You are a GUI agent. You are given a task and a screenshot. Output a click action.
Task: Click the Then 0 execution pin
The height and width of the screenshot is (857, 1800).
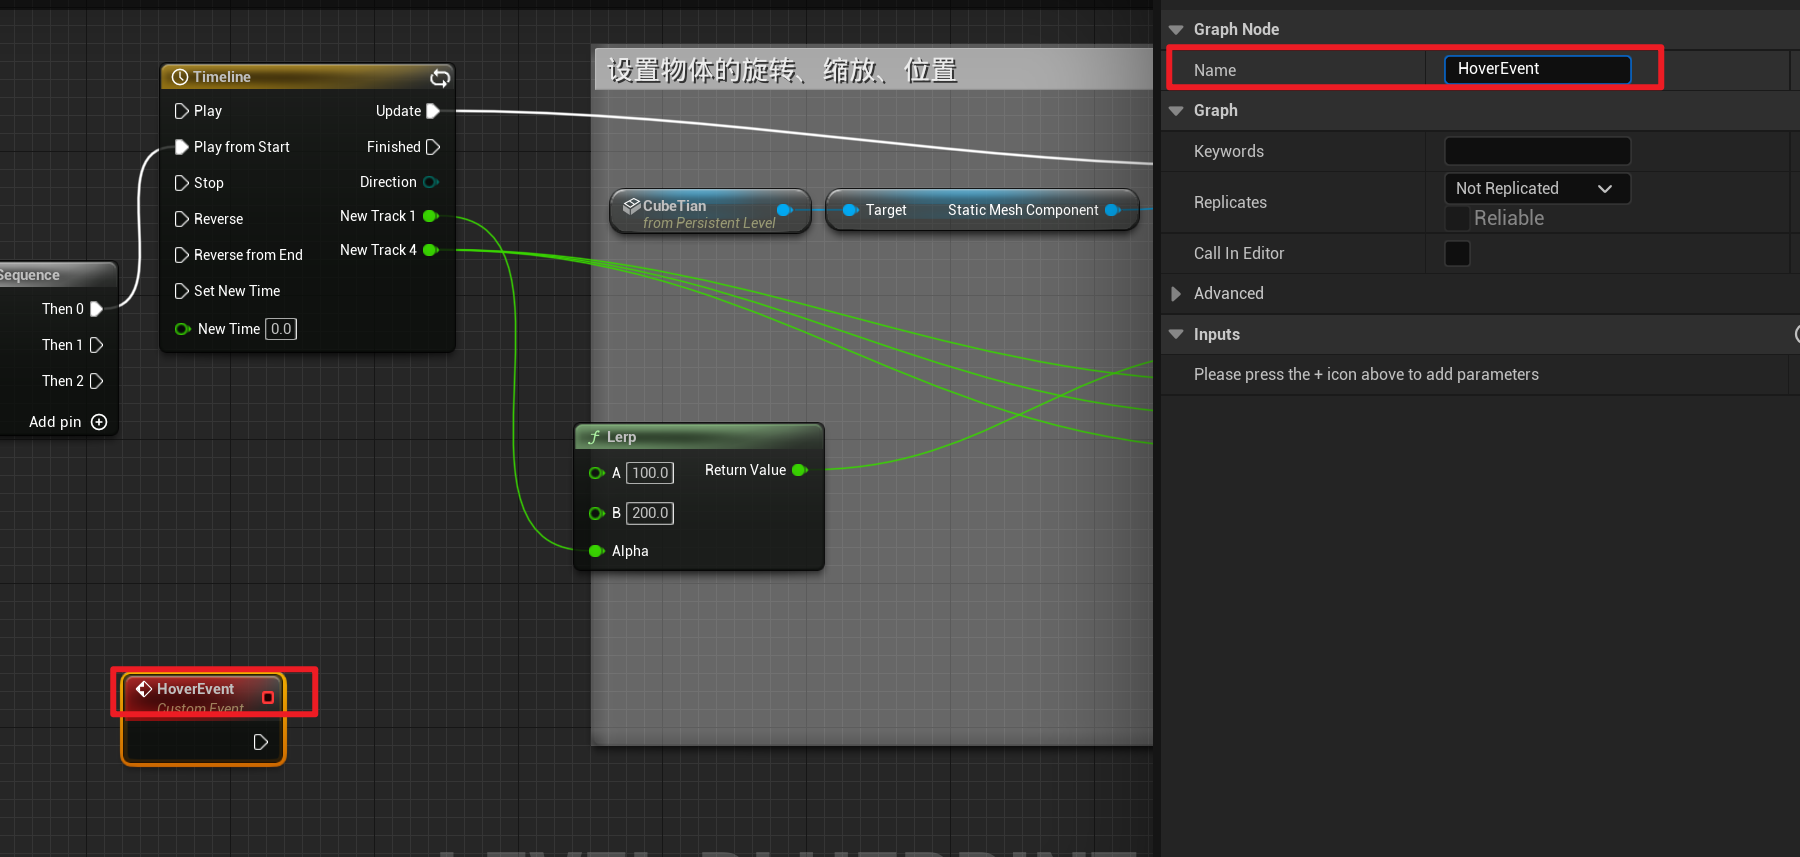[x=97, y=309]
